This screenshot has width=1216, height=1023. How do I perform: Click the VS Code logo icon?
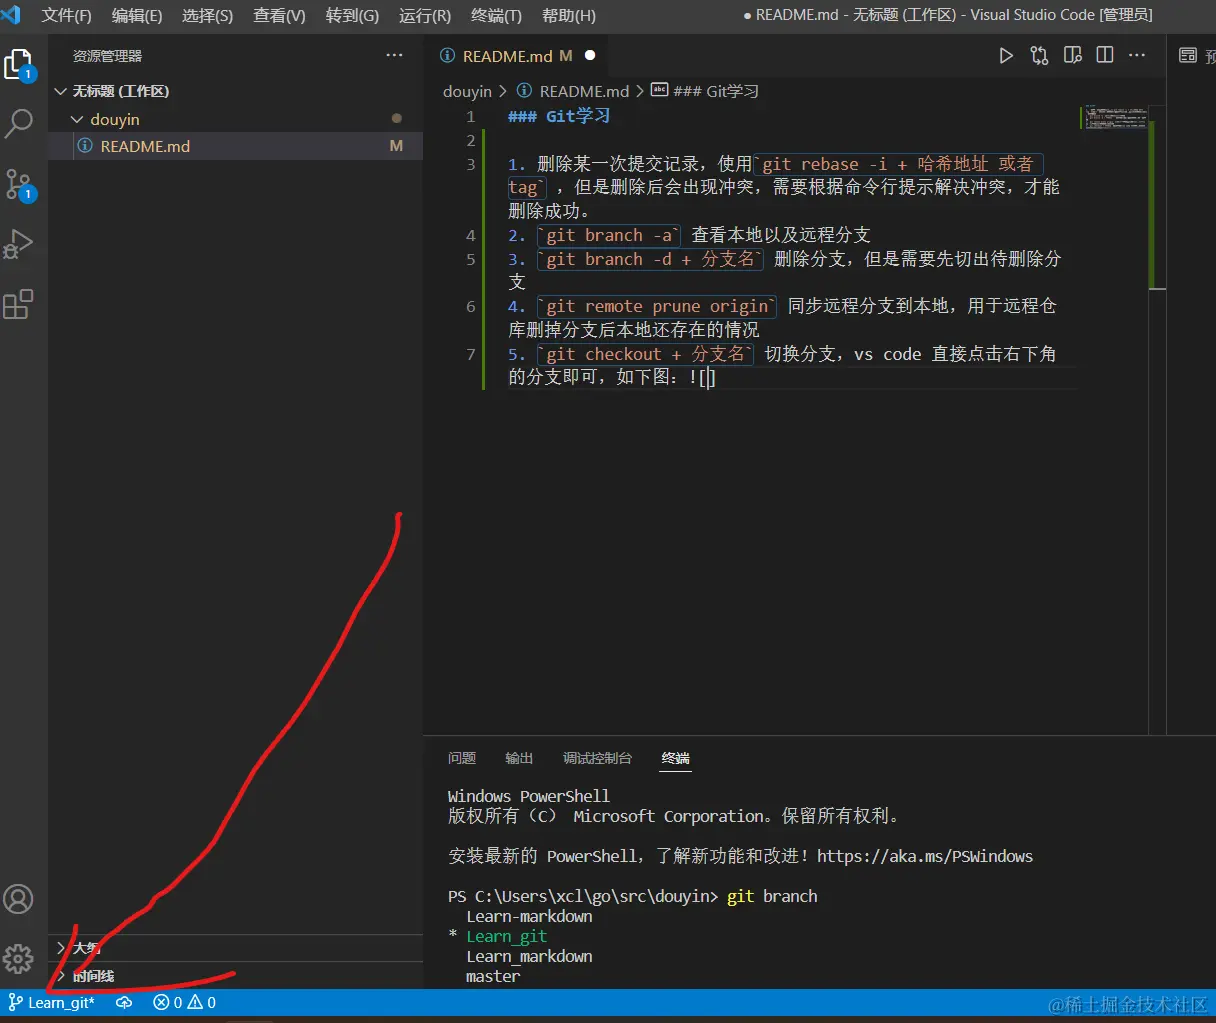pyautogui.click(x=11, y=15)
